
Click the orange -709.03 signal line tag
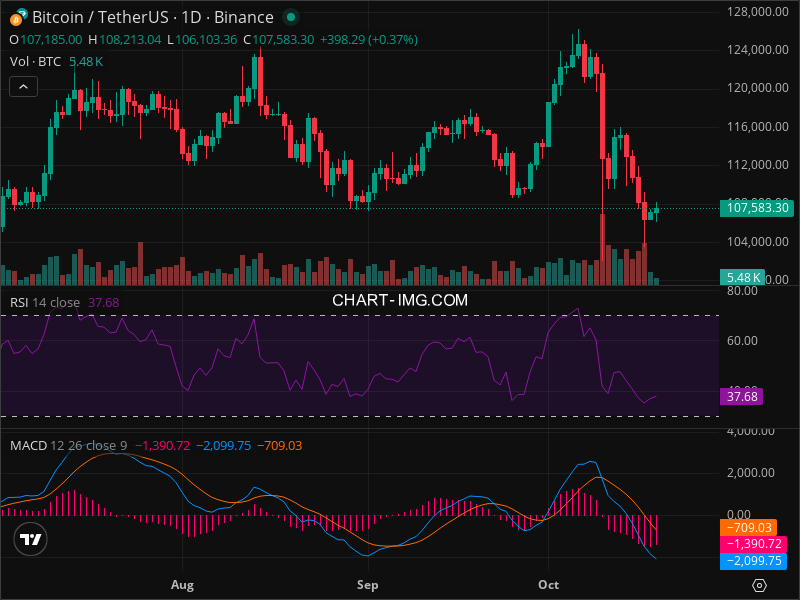point(754,527)
